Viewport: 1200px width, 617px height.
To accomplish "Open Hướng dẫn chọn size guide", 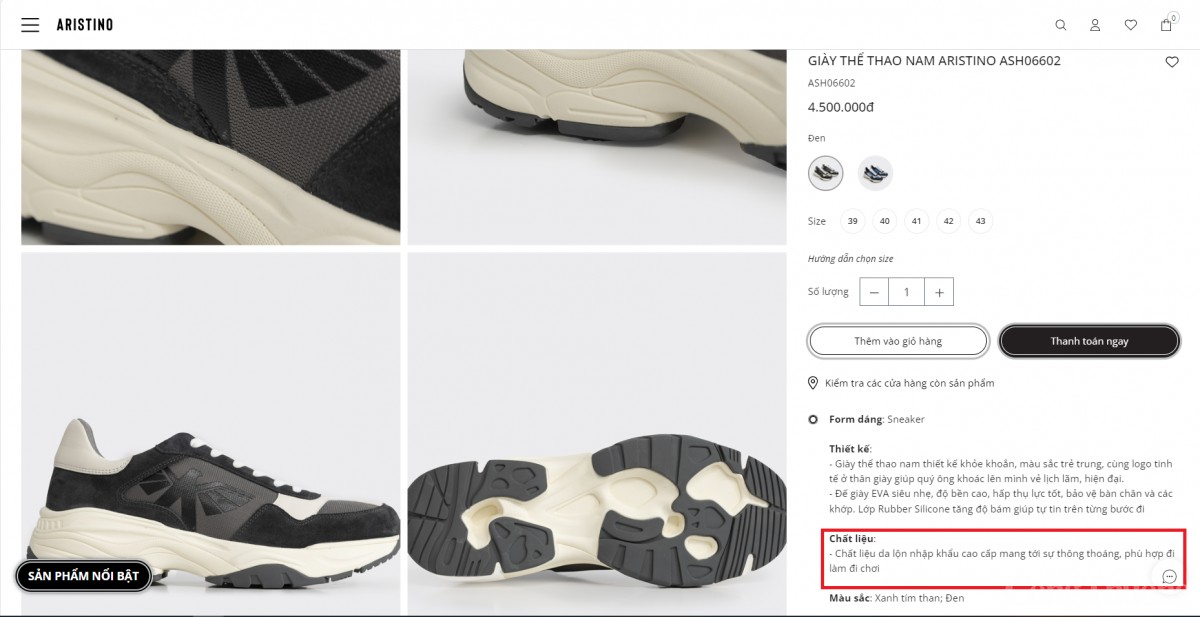I will tap(851, 259).
